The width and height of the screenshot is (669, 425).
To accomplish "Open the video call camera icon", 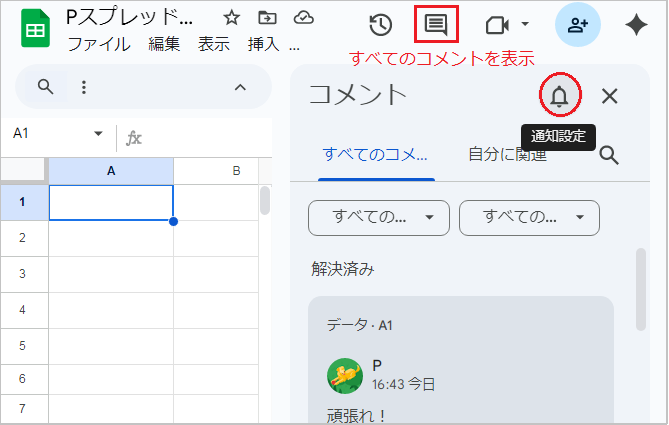I will [506, 25].
